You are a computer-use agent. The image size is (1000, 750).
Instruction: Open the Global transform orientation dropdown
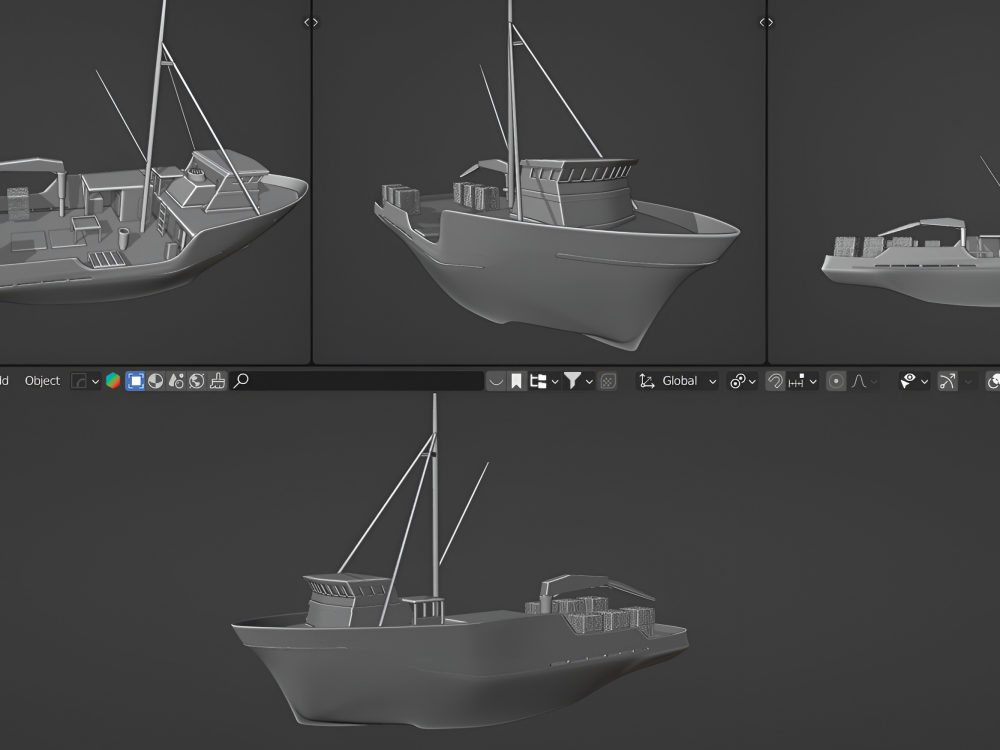point(678,381)
